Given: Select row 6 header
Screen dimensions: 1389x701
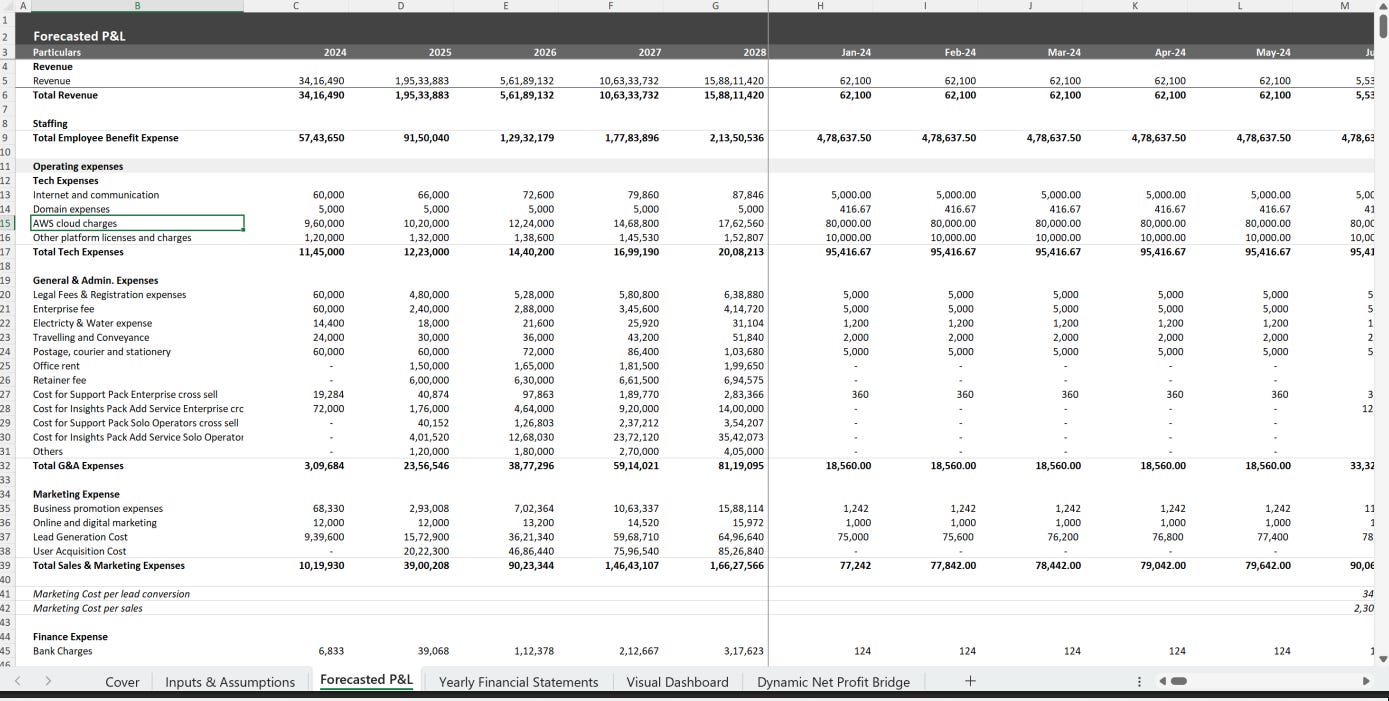Looking at the screenshot, I should tap(6, 95).
